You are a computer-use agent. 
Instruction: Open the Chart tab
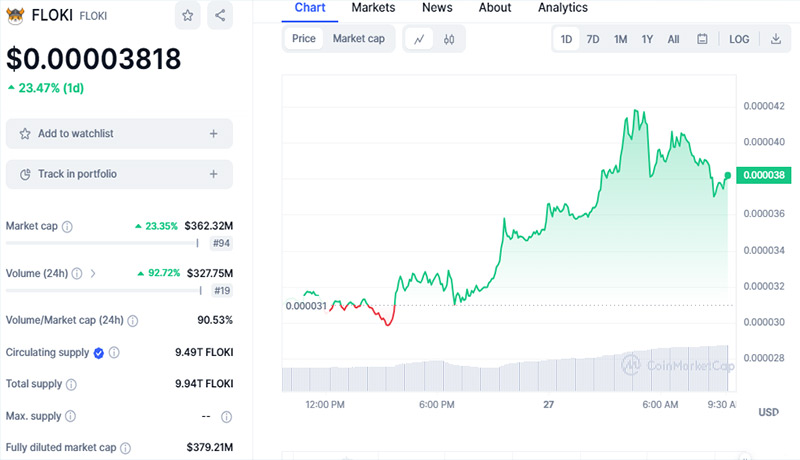(310, 8)
